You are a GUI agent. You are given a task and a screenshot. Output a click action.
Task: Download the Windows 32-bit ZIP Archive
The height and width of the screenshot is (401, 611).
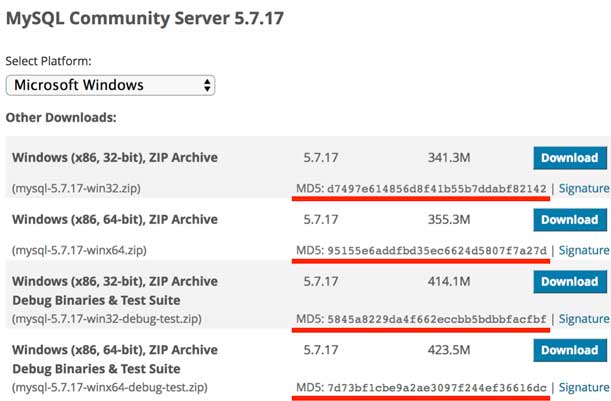click(569, 157)
